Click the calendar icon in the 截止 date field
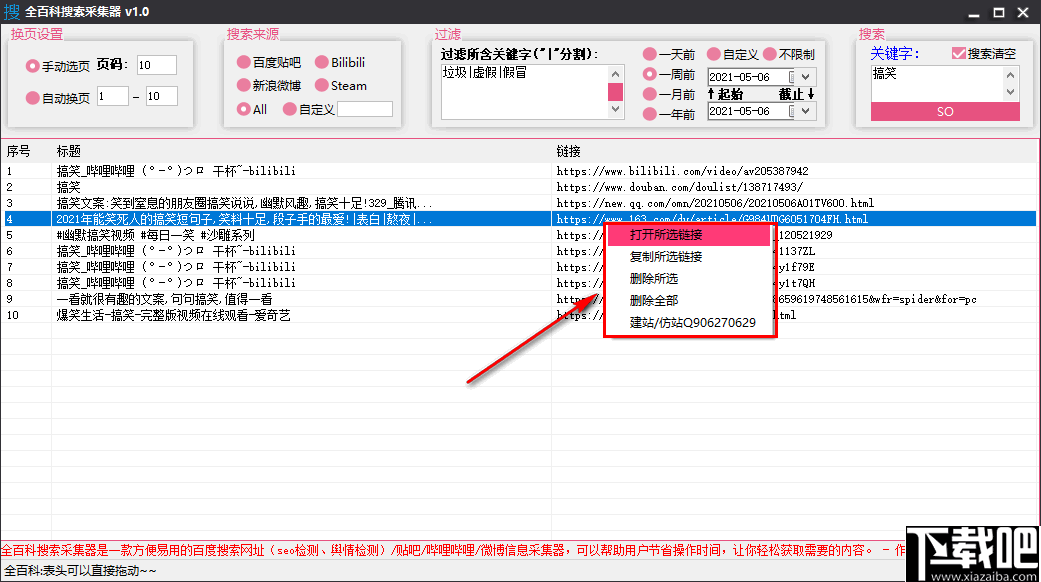This screenshot has width=1041, height=582. click(x=791, y=111)
